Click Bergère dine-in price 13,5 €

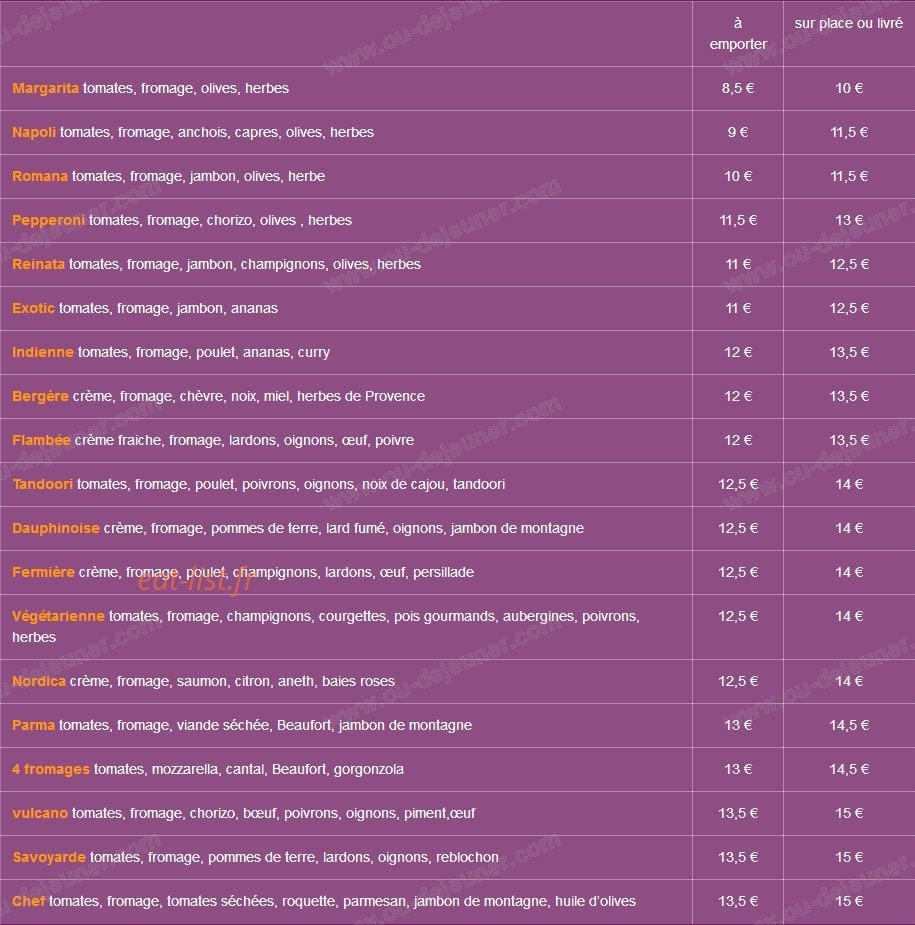[x=849, y=396]
